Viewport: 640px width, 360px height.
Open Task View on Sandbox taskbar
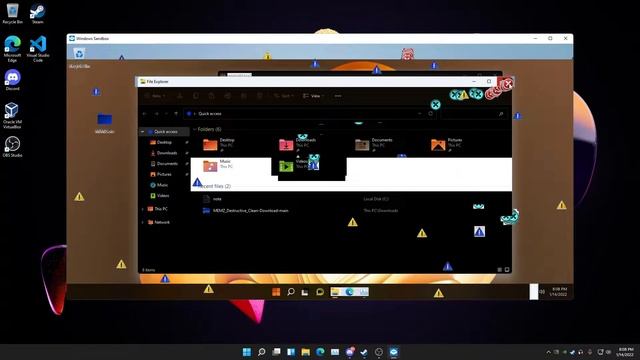[305, 292]
